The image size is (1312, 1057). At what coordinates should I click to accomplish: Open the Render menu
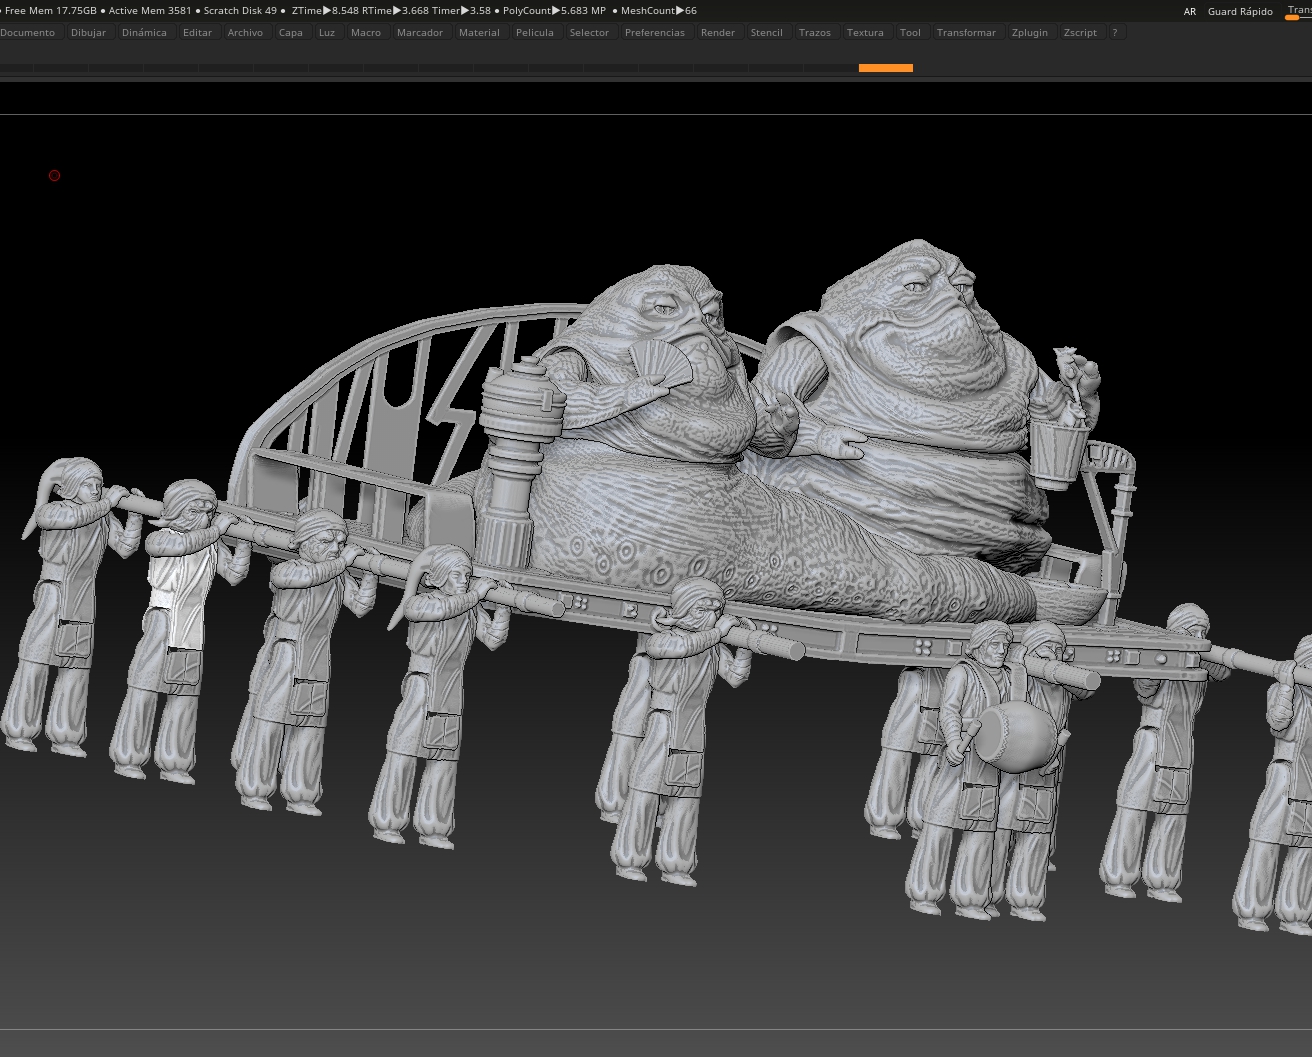(x=718, y=33)
